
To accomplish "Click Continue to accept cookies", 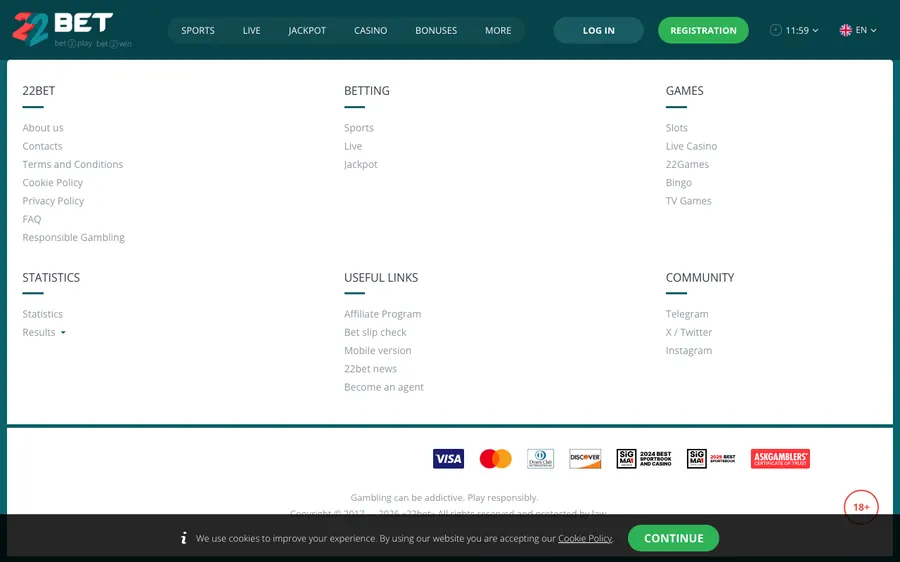I will [x=673, y=538].
